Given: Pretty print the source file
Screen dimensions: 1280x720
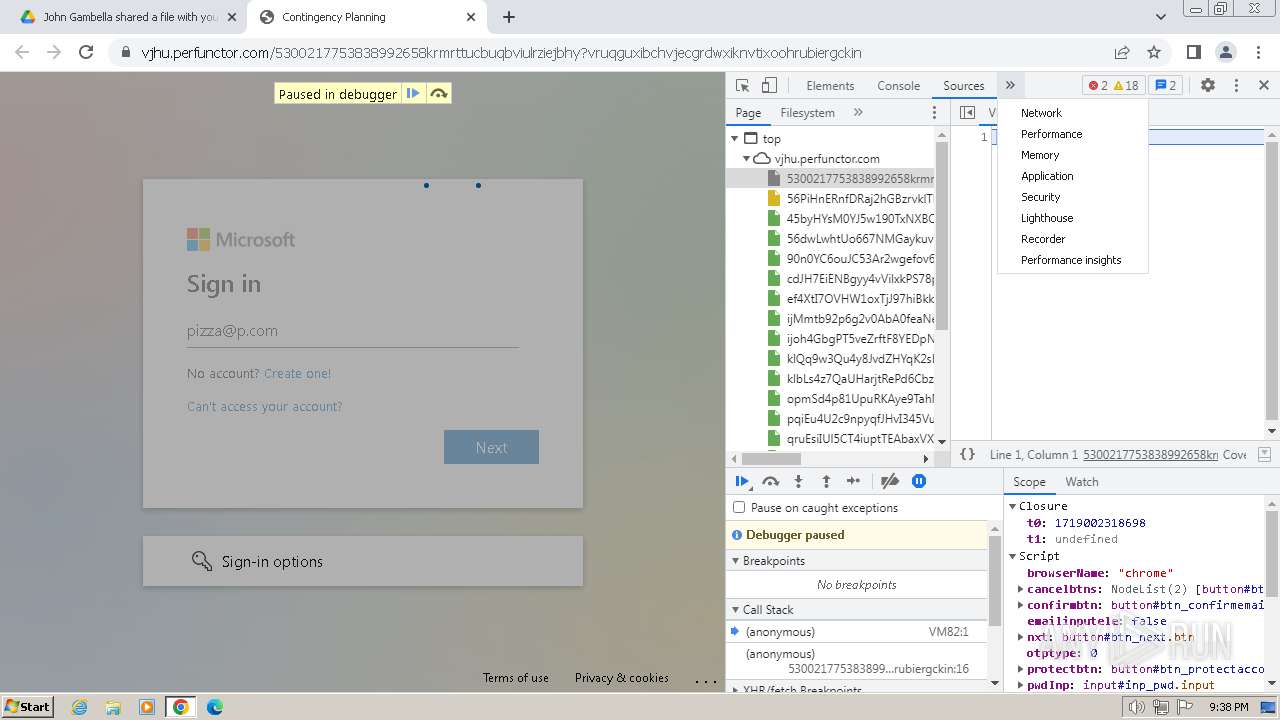Looking at the screenshot, I should 967,454.
